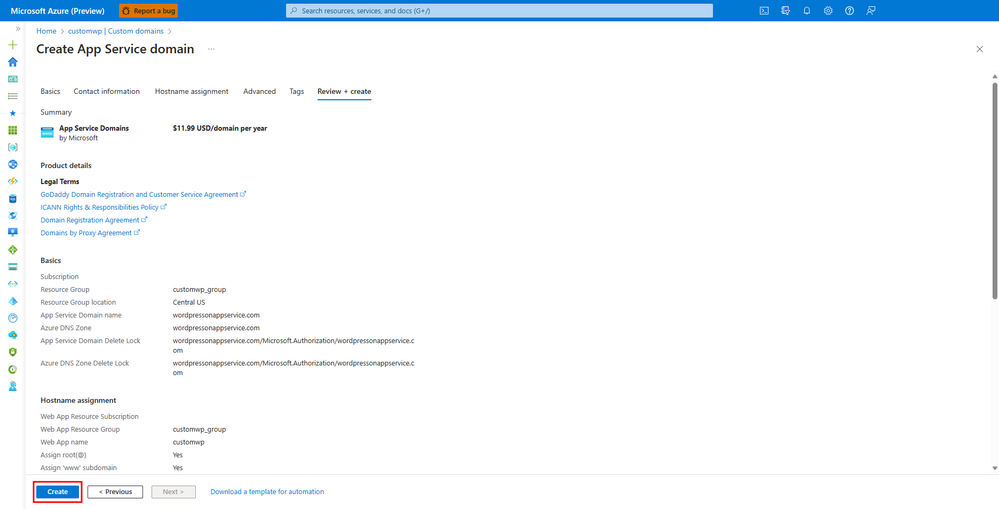This screenshot has width=999, height=509.
Task: Open the Directories and subscriptions filter icon
Action: coord(786,11)
